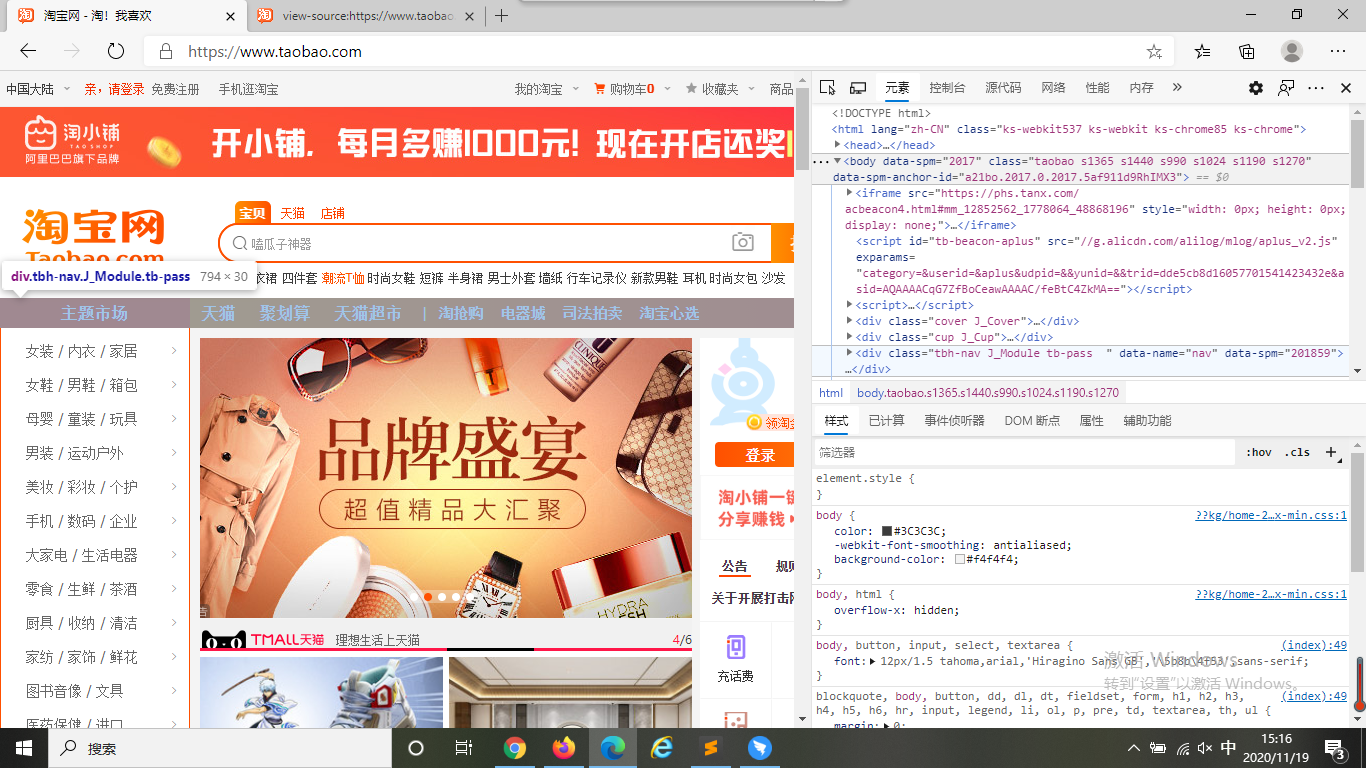Switch to the 网络 network tab
Image resolution: width=1366 pixels, height=768 pixels.
(x=1053, y=88)
